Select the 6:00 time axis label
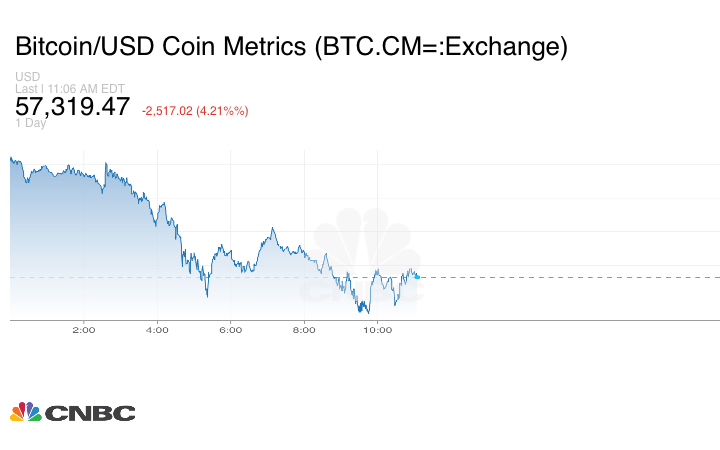Screen dimensions: 720x450 pos(230,330)
